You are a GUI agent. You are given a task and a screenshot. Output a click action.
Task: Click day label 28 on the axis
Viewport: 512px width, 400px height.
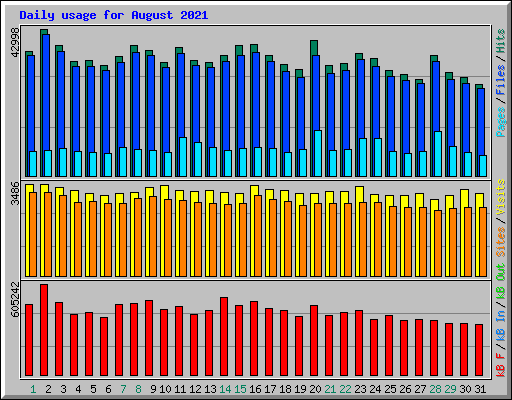pos(435,389)
